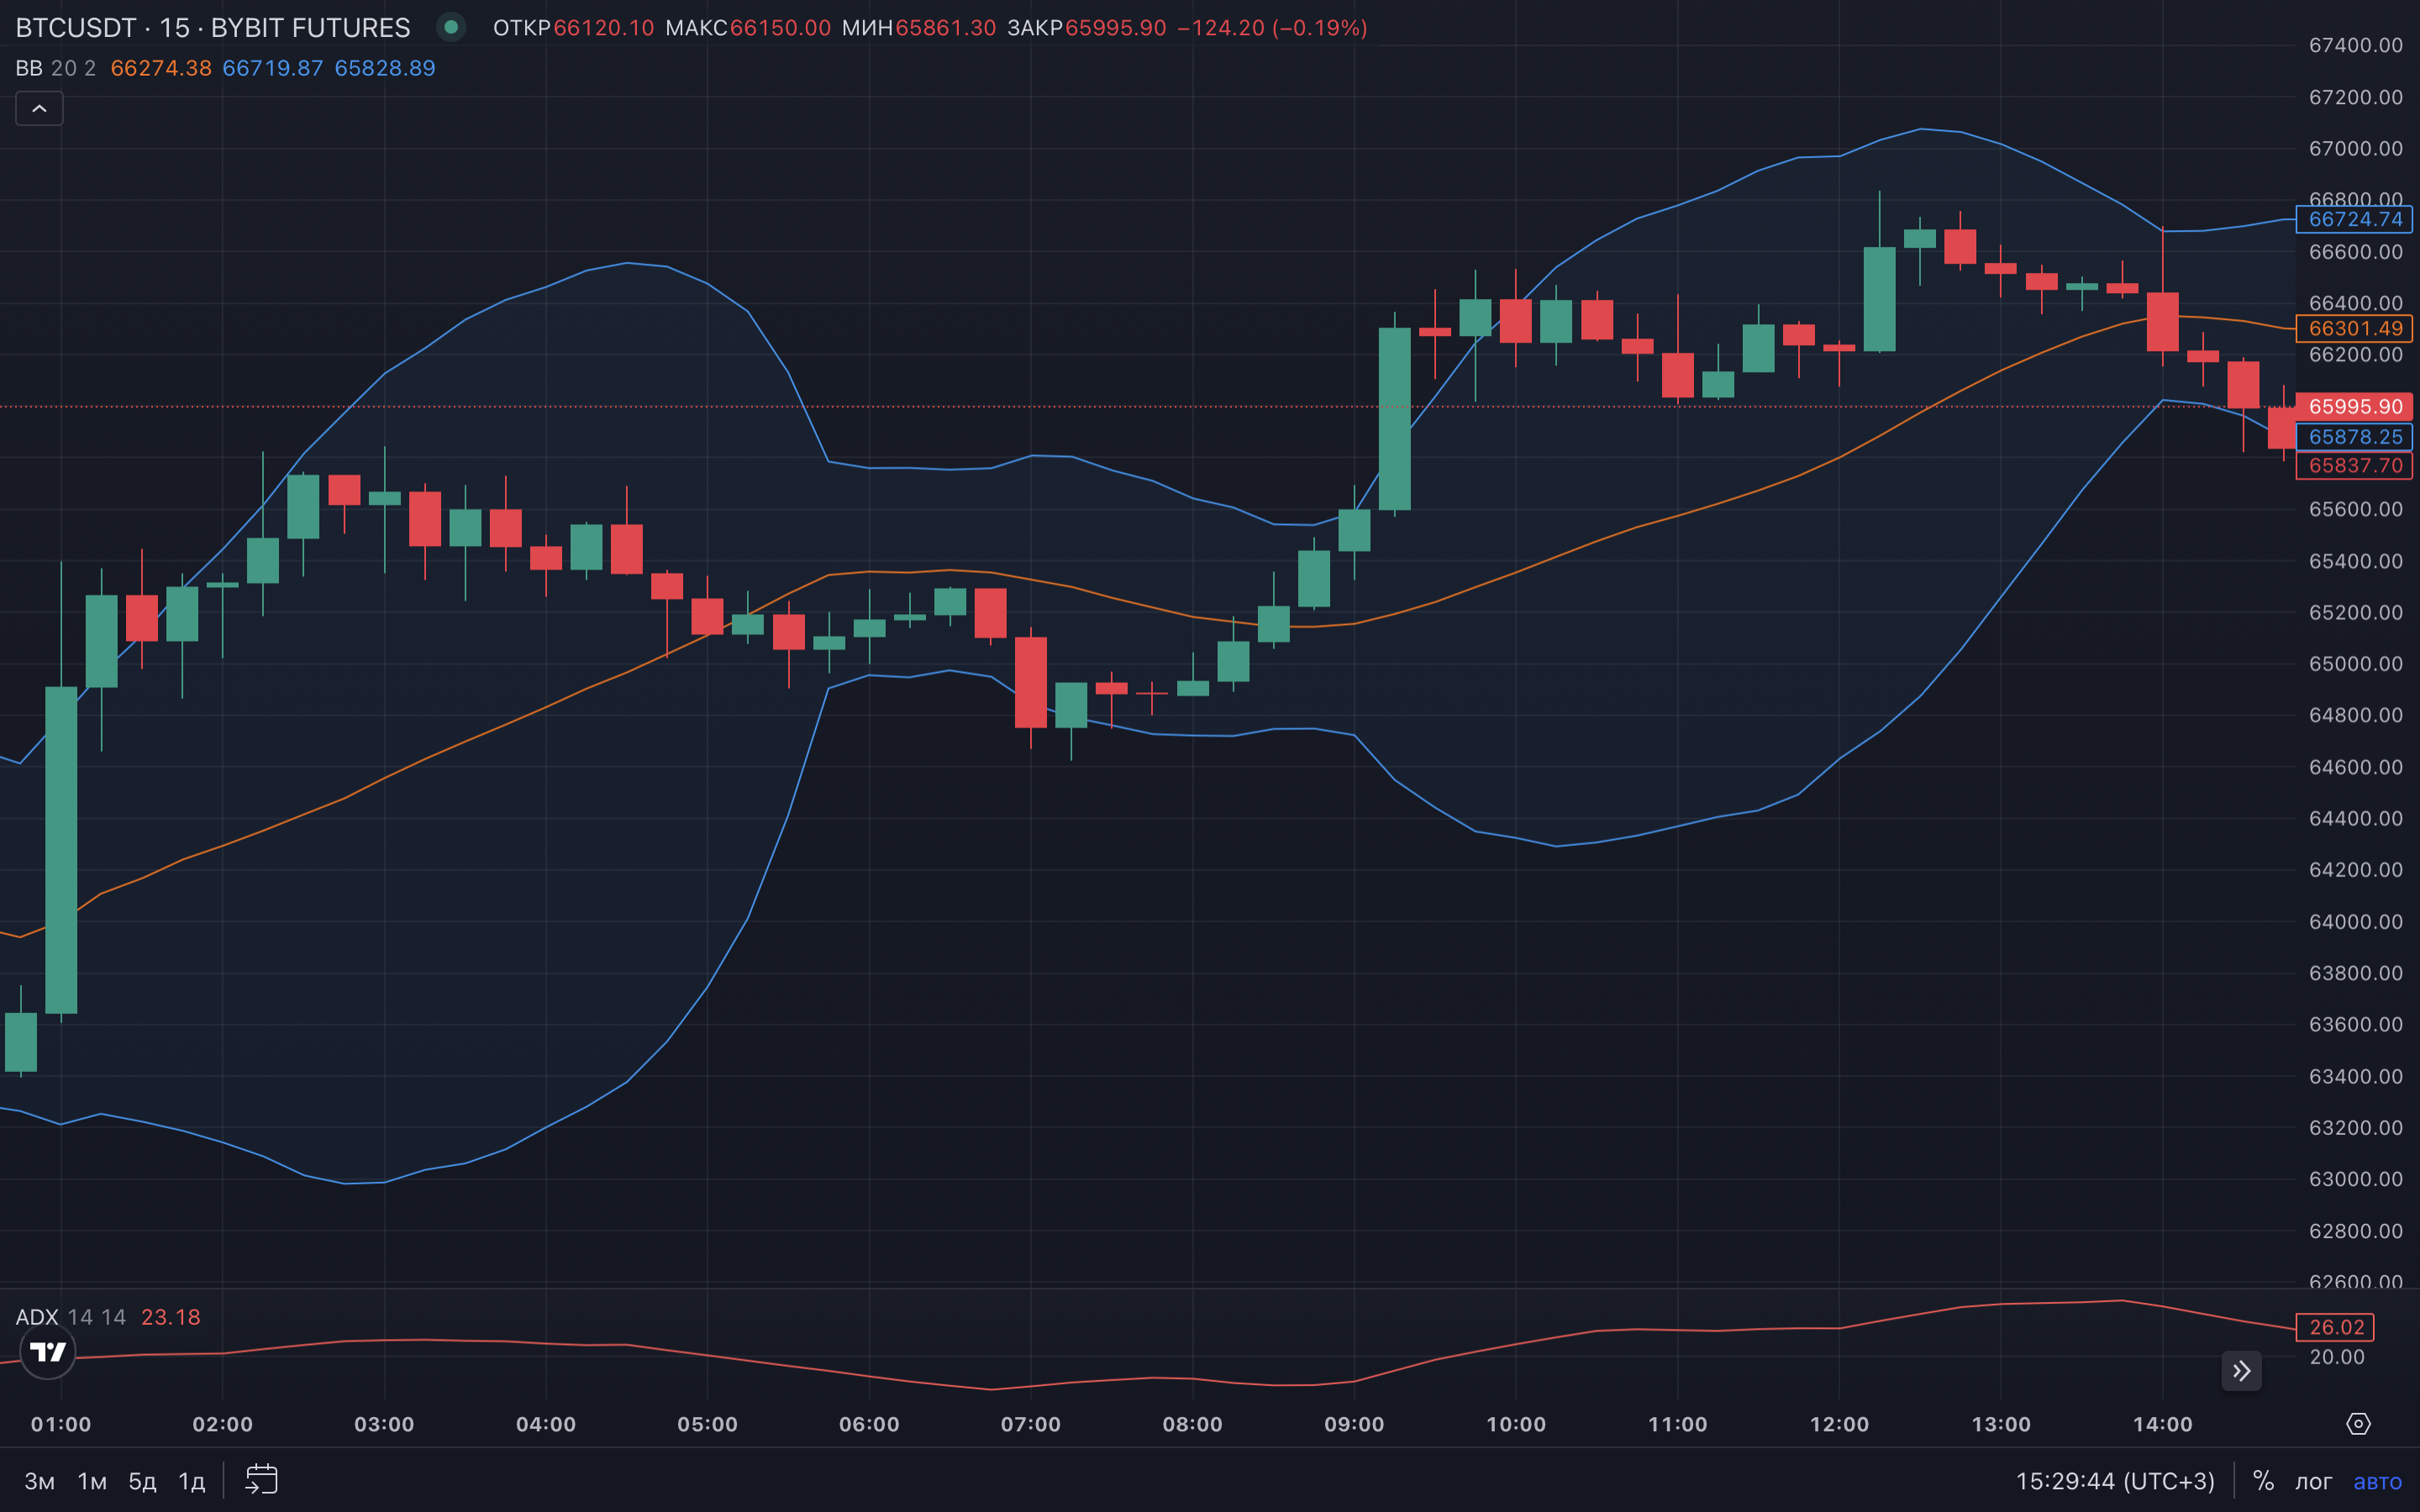2420x1512 pixels.
Task: Switch to 1д date range
Action: [x=191, y=1481]
